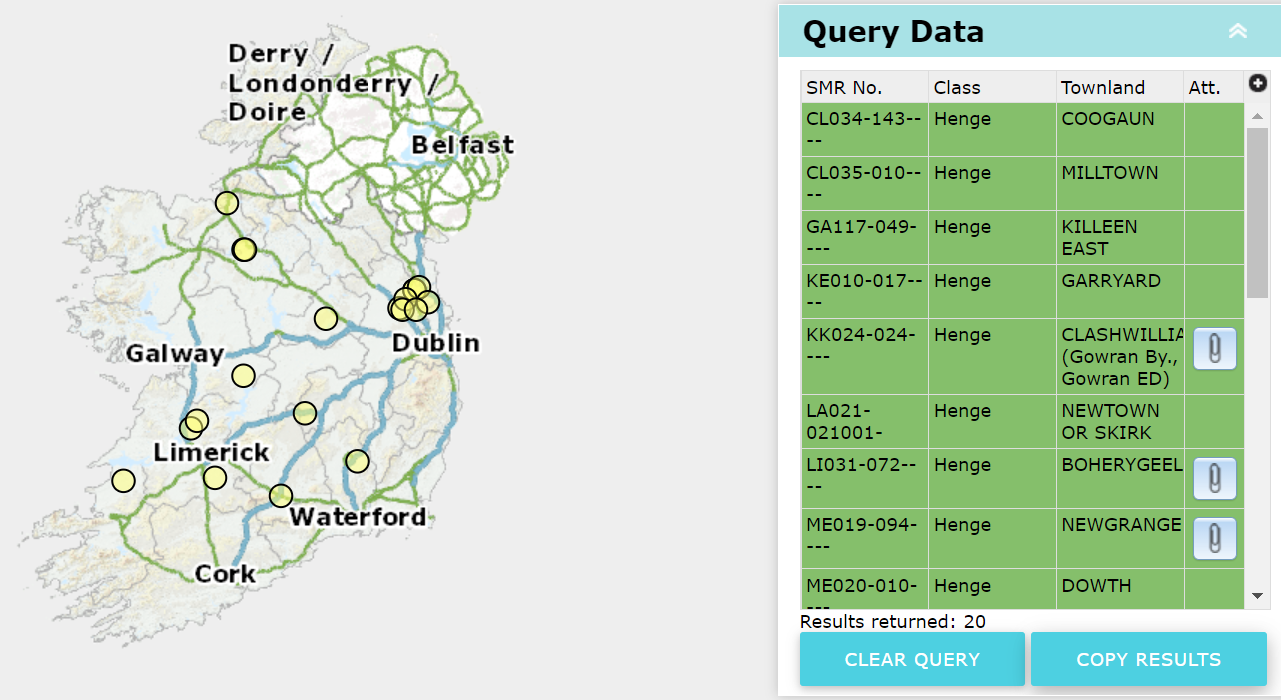
Task: Click the monument marker nearest Waterford
Action: click(281, 495)
